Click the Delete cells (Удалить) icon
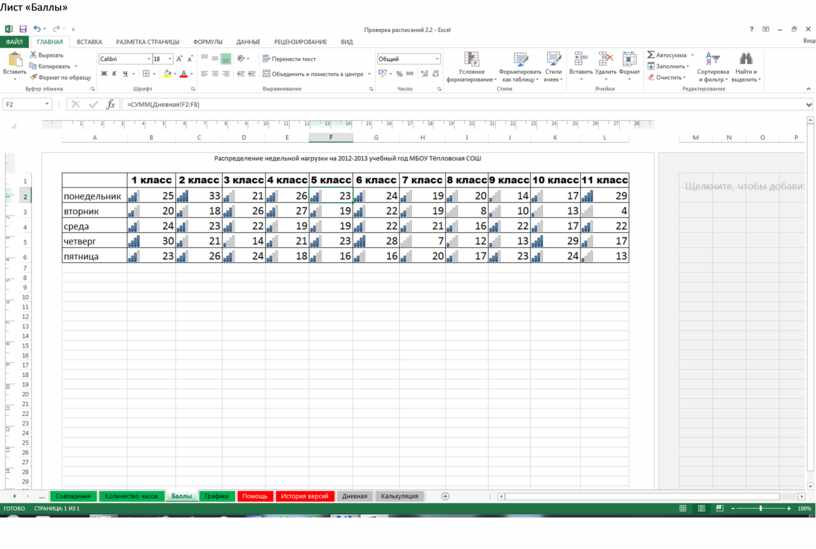Image resolution: width=816 pixels, height=549 pixels. click(x=605, y=60)
